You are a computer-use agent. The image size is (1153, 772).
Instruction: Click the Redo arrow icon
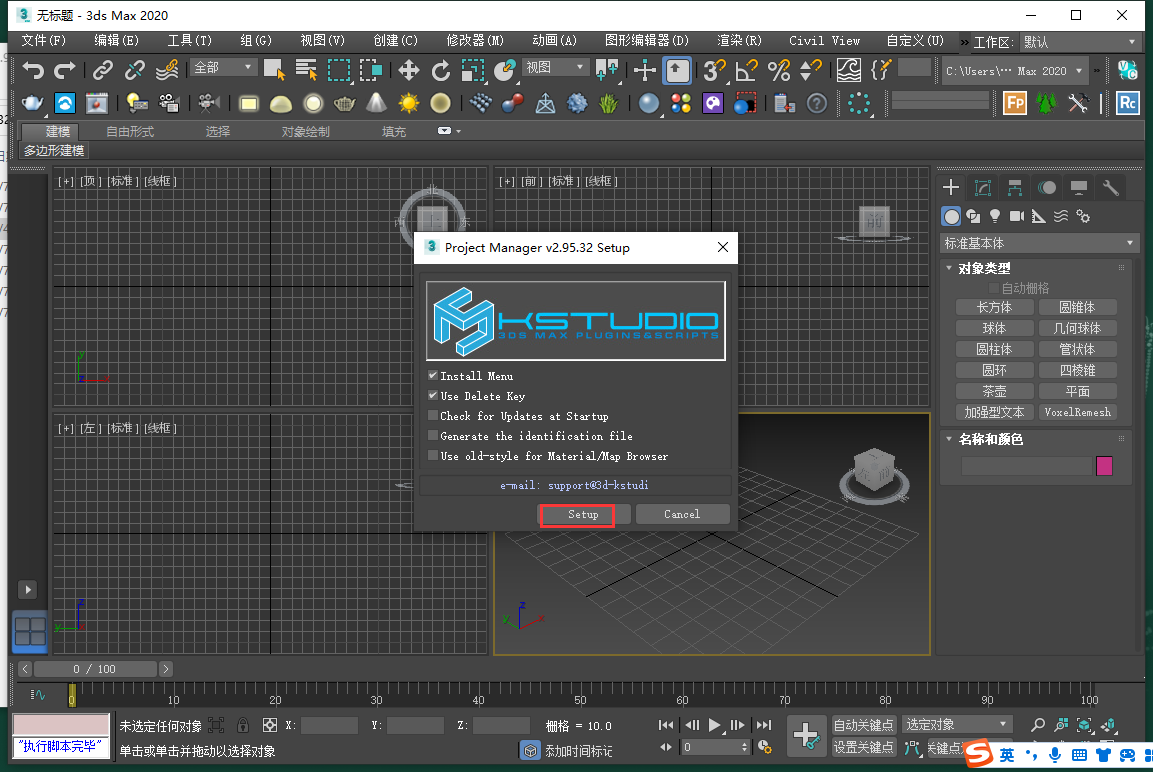point(65,71)
